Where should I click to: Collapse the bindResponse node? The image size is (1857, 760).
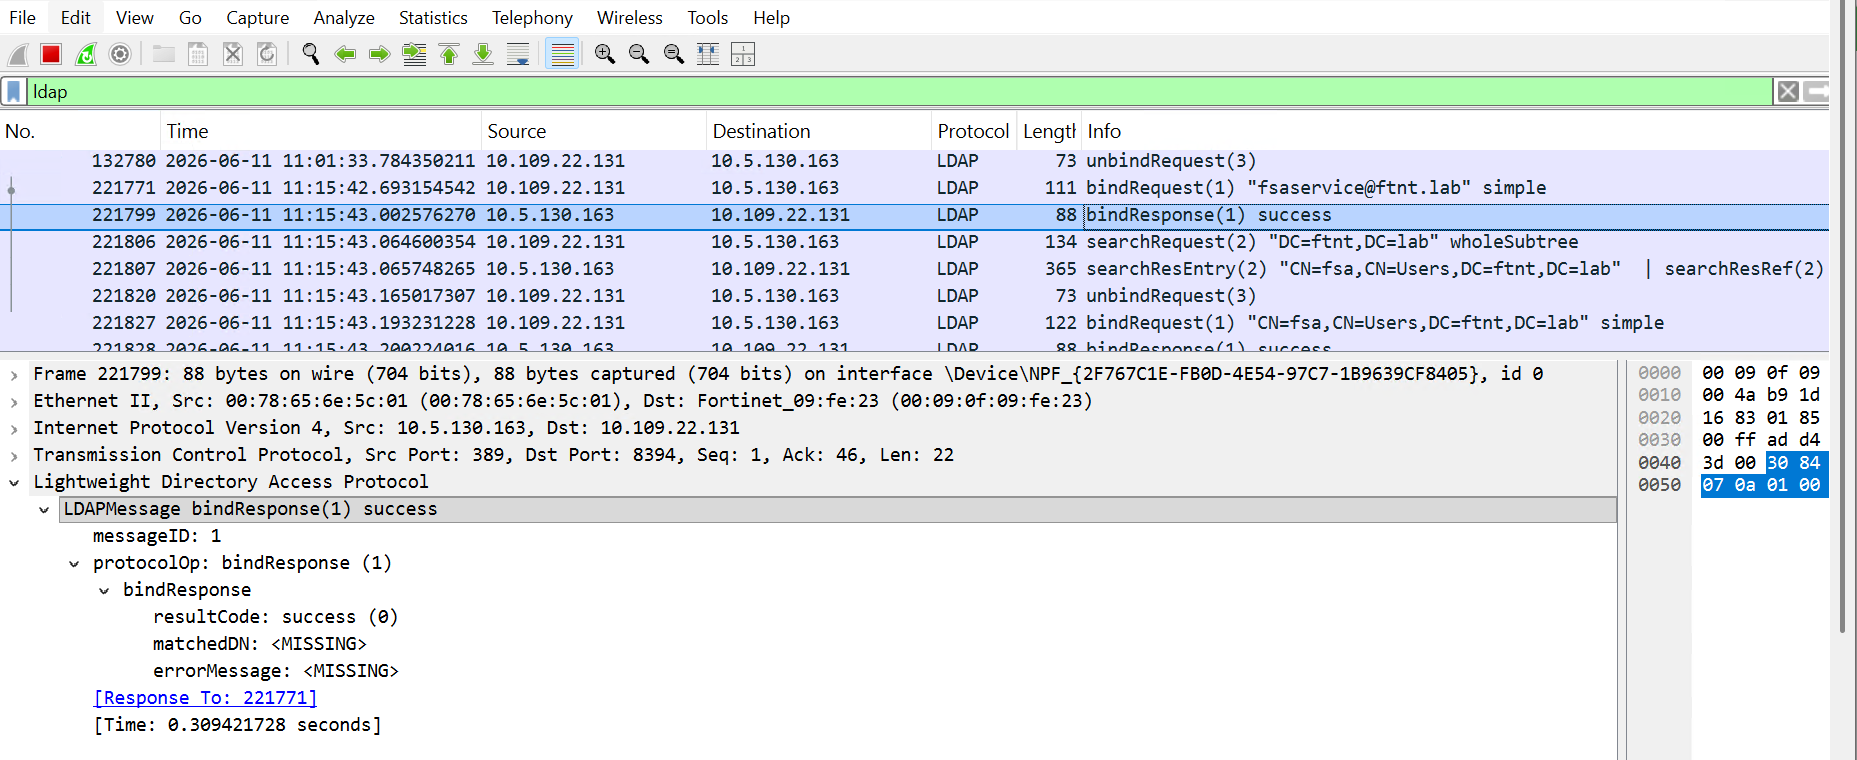pyautogui.click(x=104, y=590)
